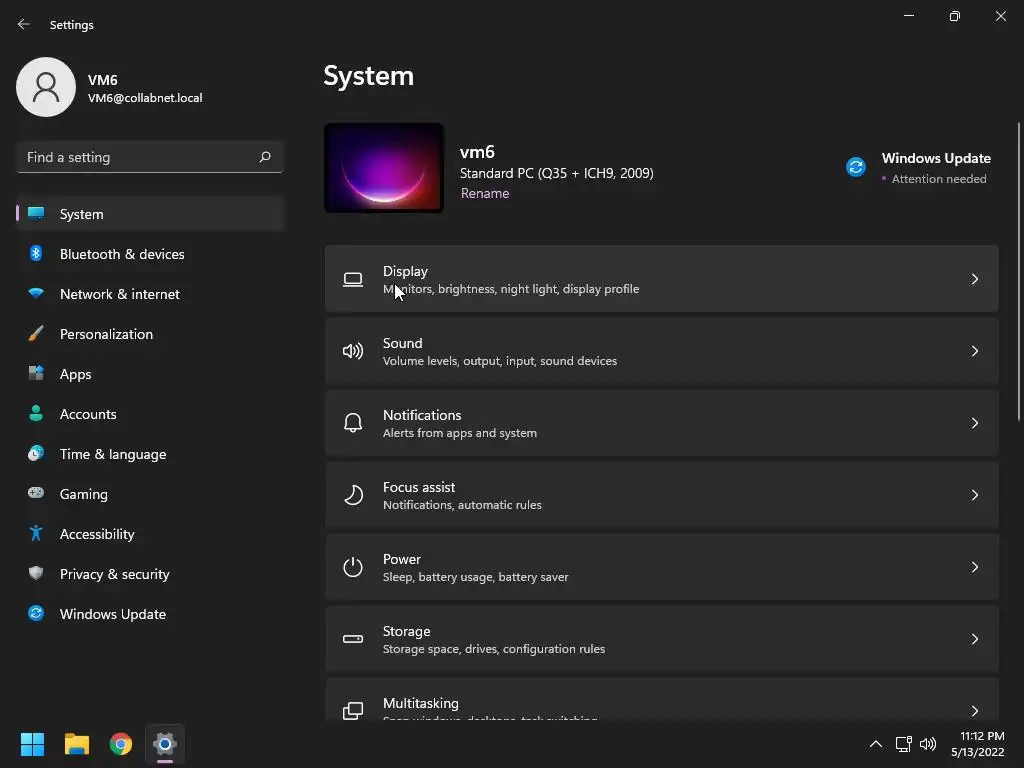Click the Bluetooth & devices icon

36,253
